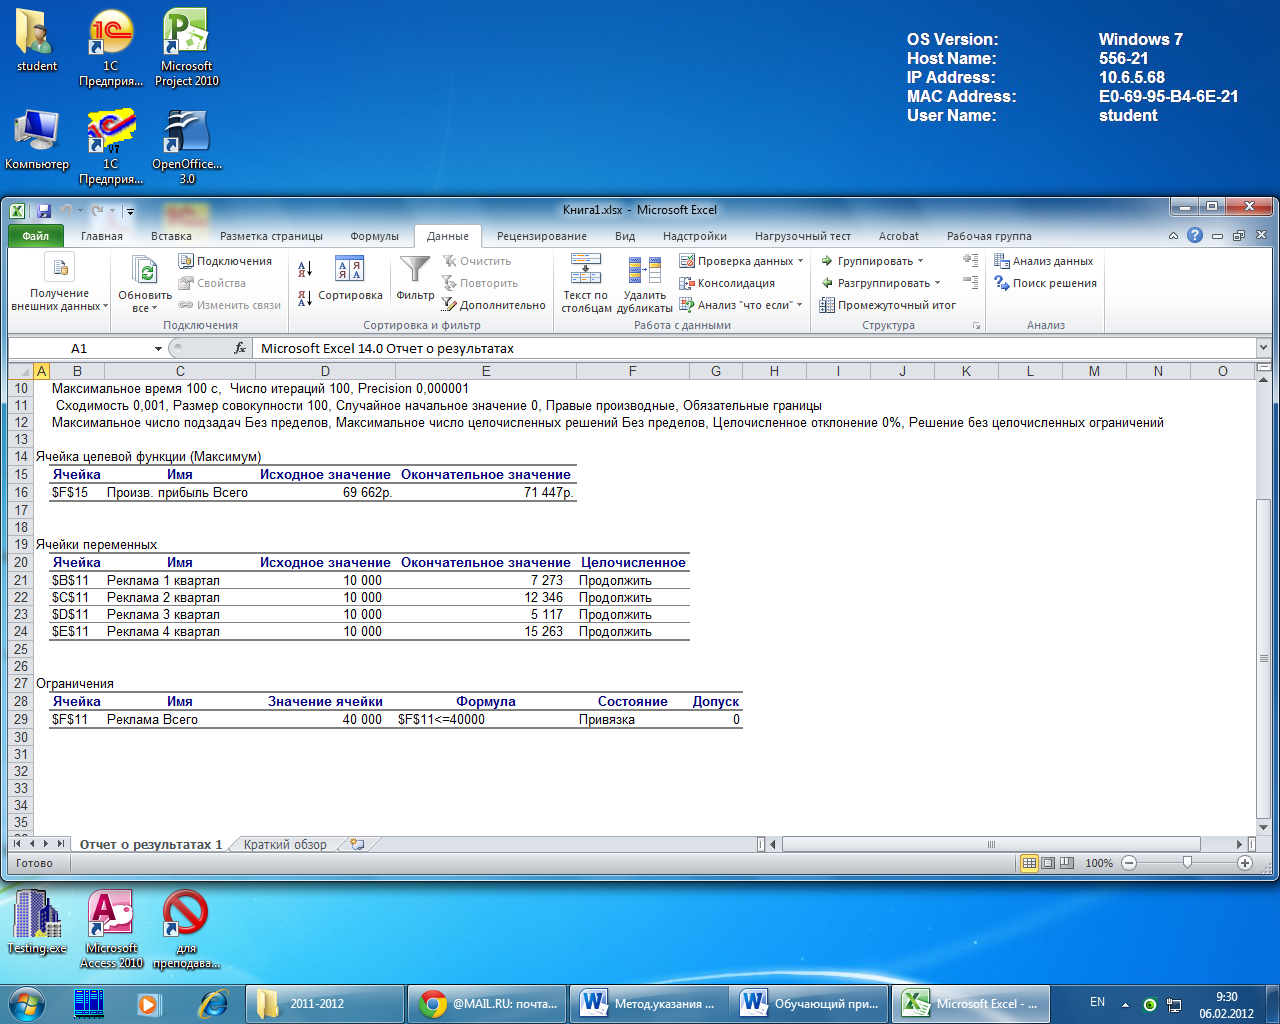Switch to Formulas (Формулы) tab
1280x1024 pixels.
(374, 236)
